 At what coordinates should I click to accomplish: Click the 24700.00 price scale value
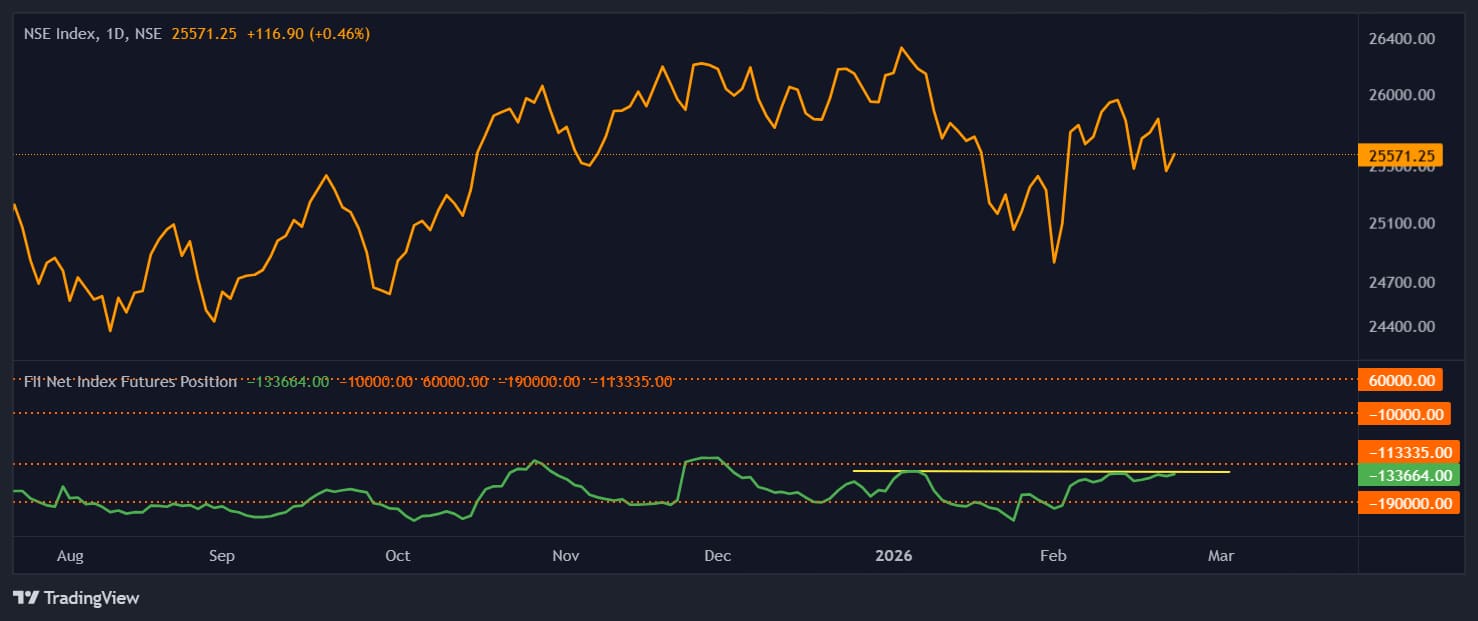tap(1401, 282)
